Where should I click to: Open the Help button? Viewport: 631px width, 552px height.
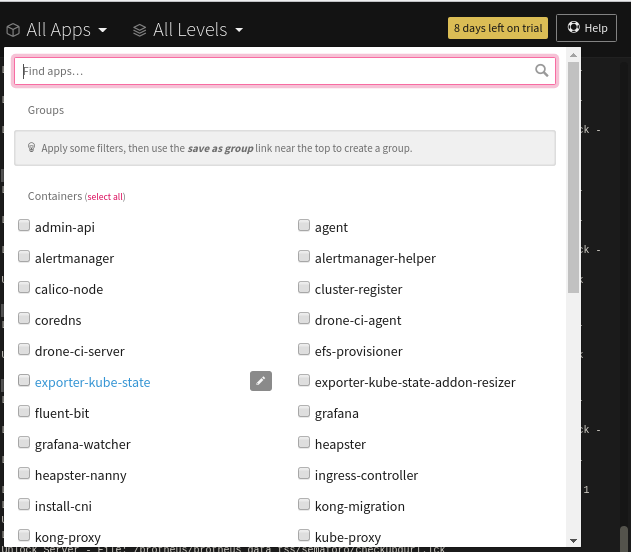[586, 28]
